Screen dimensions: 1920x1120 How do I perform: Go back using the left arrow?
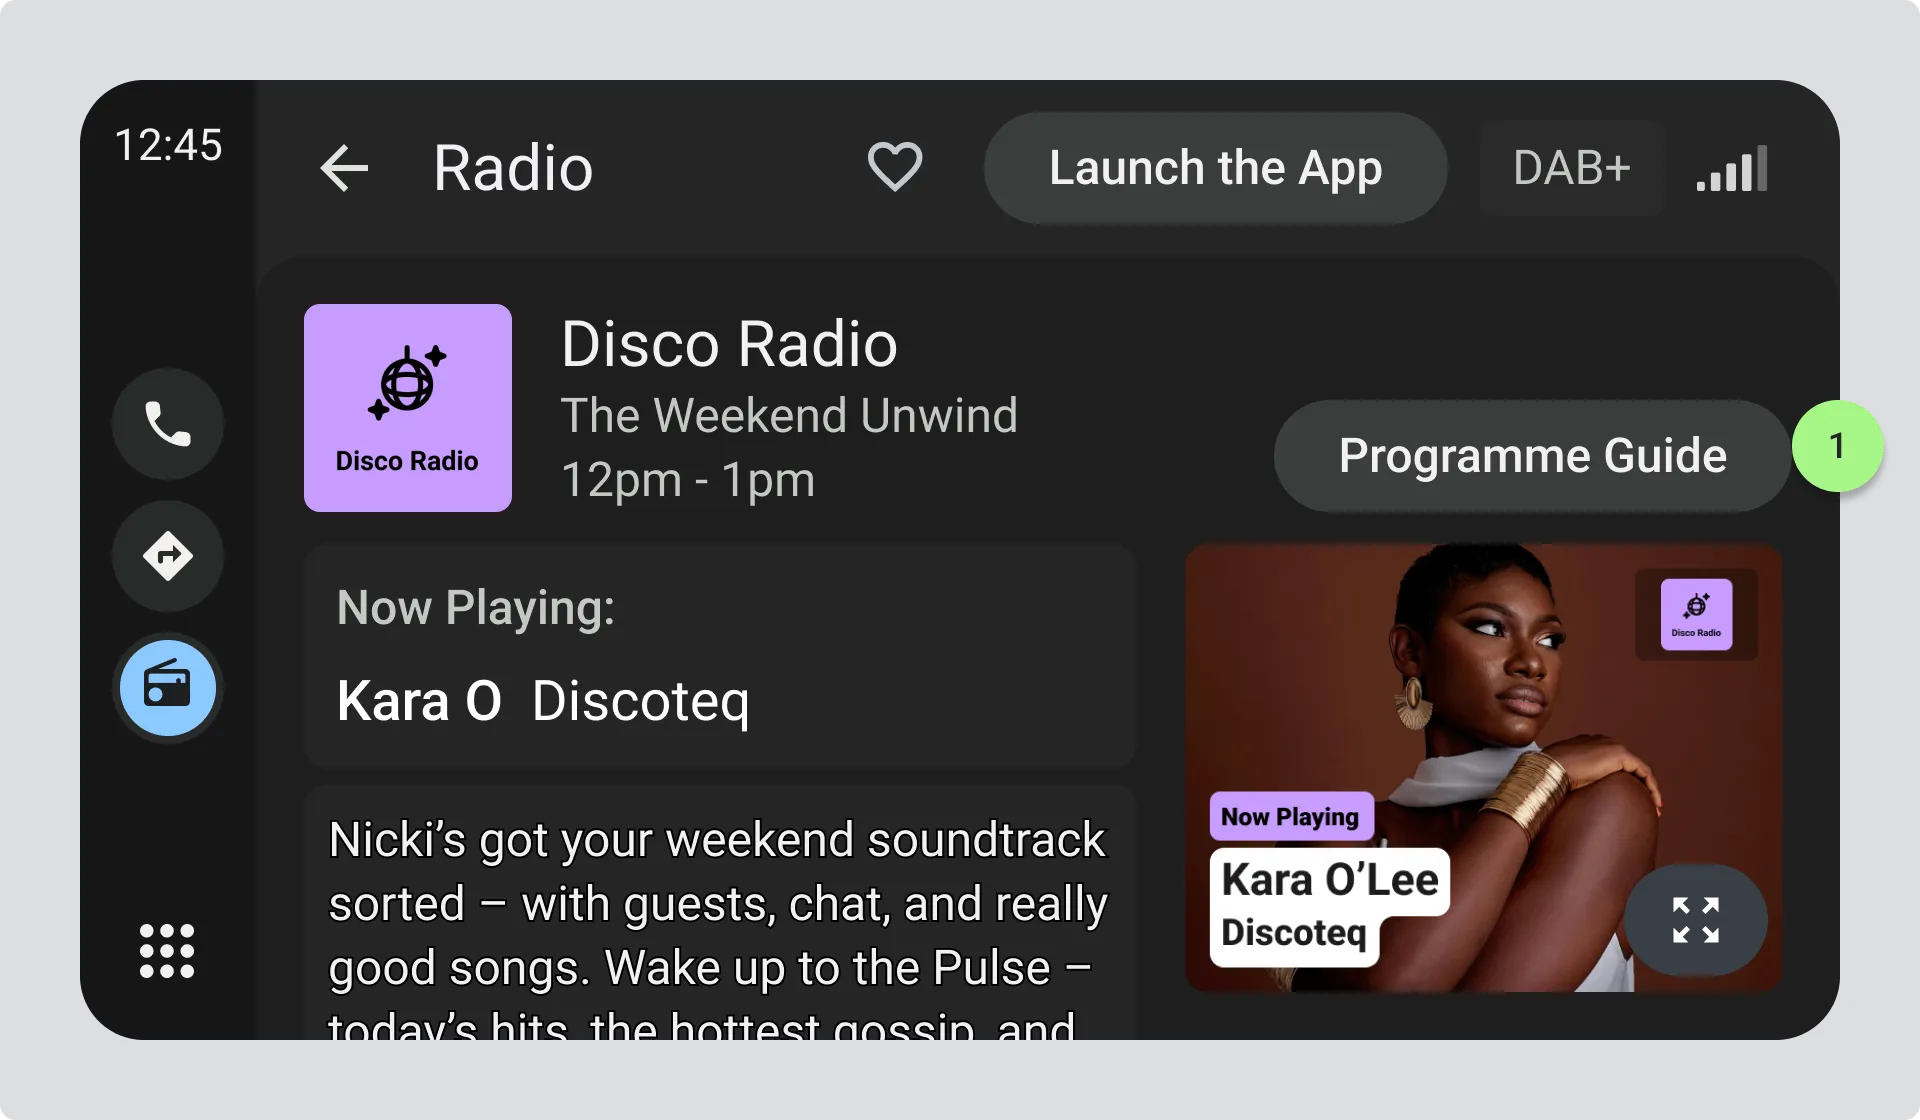coord(344,168)
